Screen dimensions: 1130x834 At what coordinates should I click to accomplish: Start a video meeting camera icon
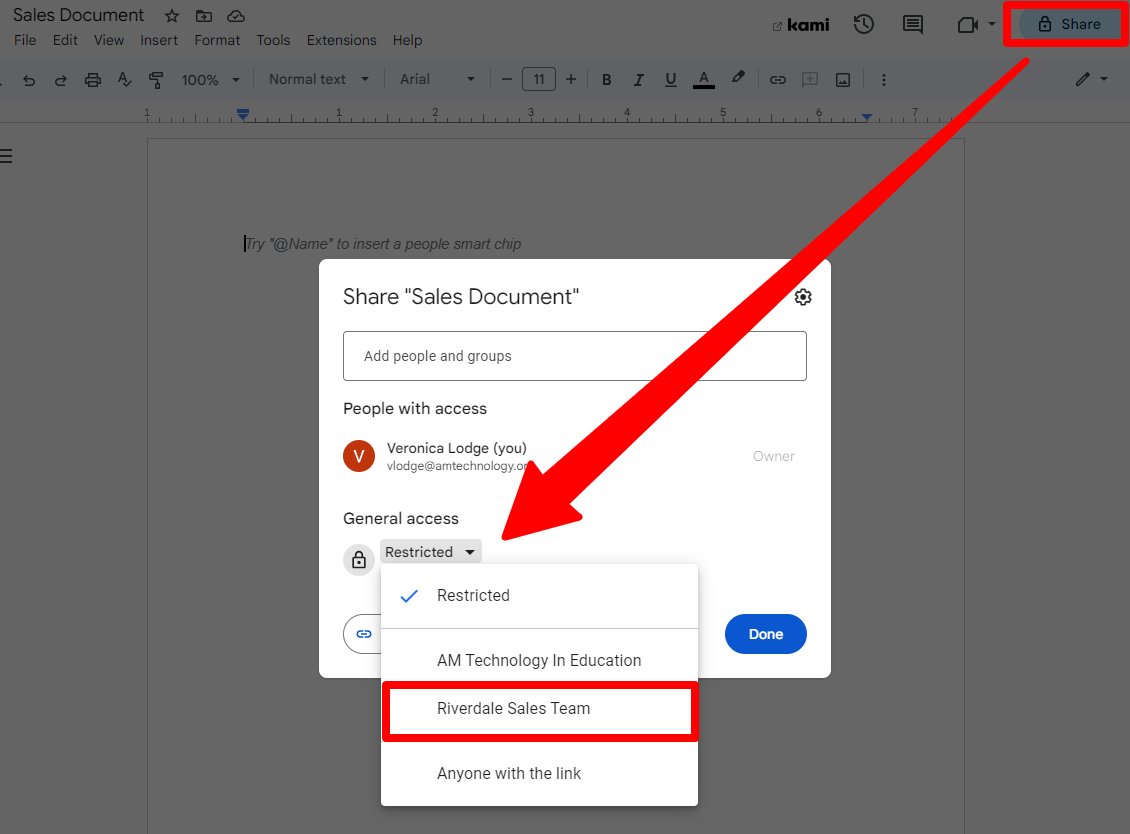coord(967,25)
